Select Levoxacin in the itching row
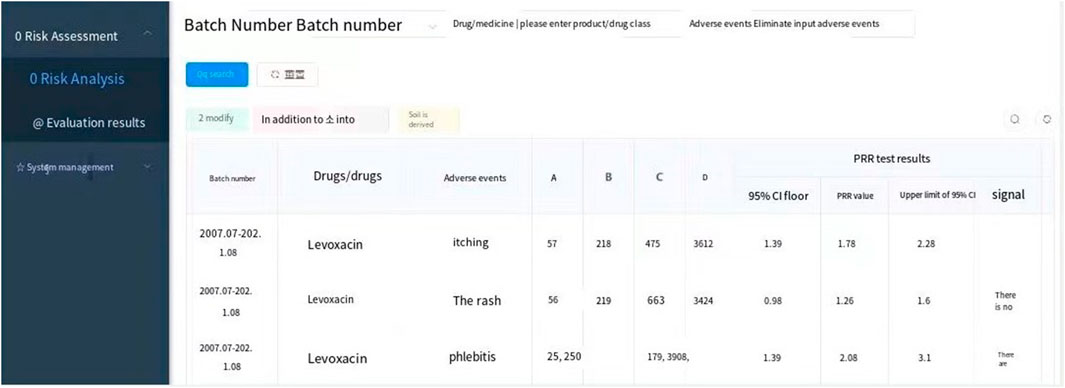The height and width of the screenshot is (388, 1065). click(336, 245)
